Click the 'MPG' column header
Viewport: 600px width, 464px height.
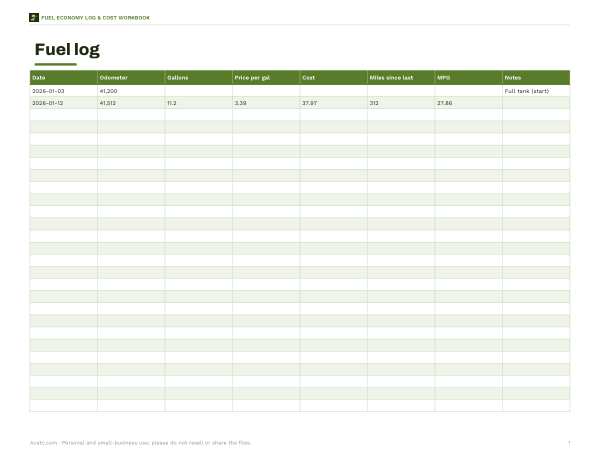[x=469, y=78]
